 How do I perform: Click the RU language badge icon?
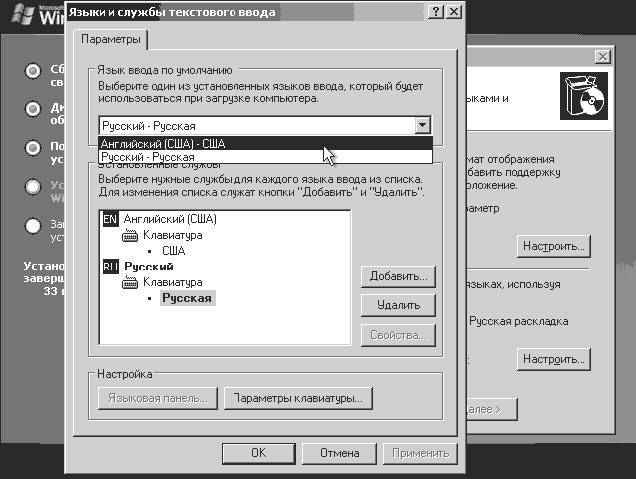click(x=110, y=267)
